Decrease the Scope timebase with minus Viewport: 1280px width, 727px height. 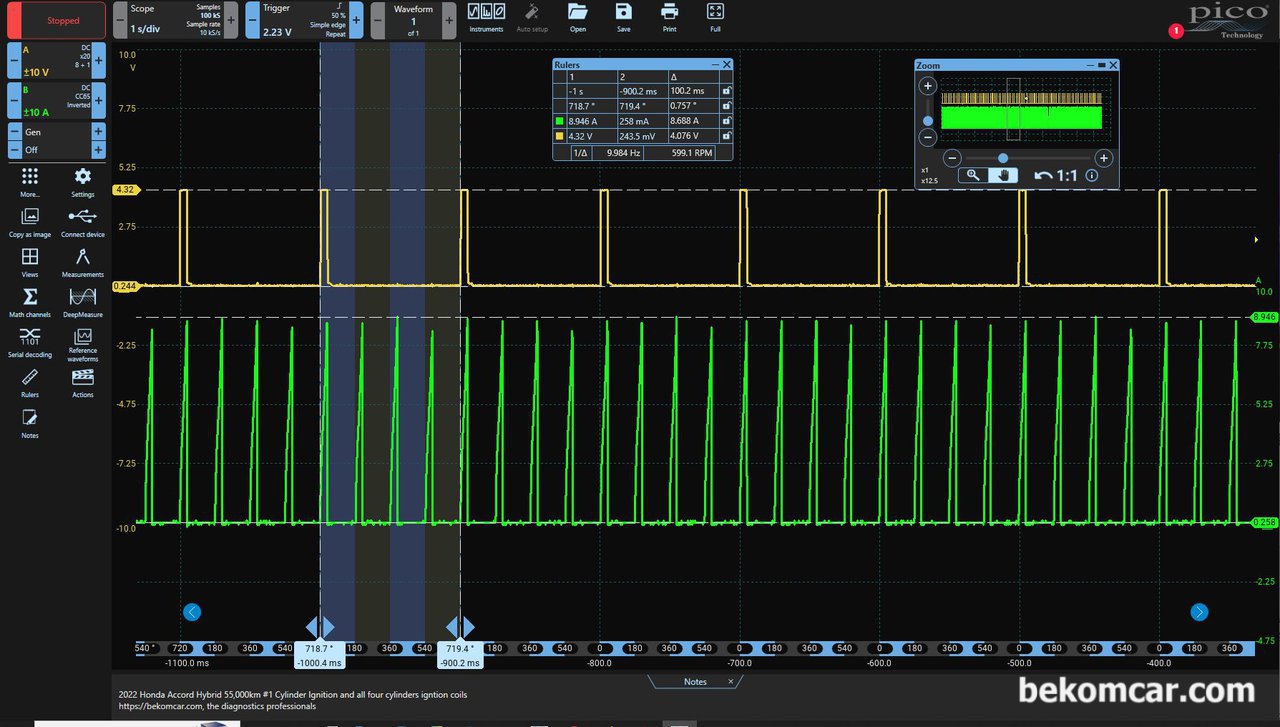point(119,20)
